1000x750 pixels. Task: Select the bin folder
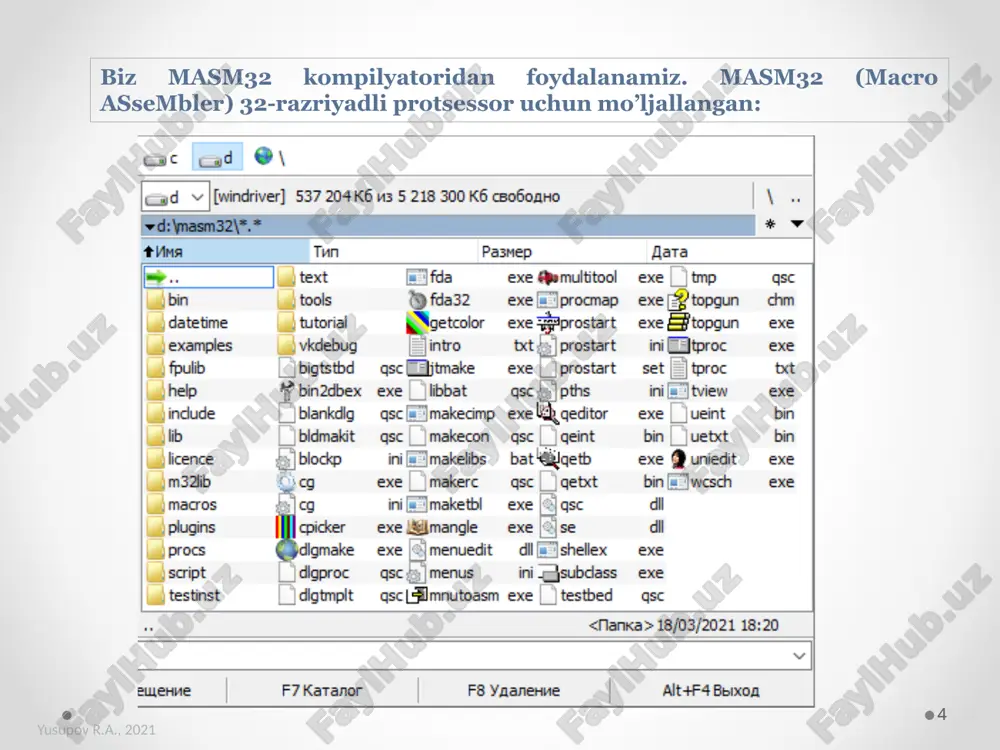click(x=168, y=300)
